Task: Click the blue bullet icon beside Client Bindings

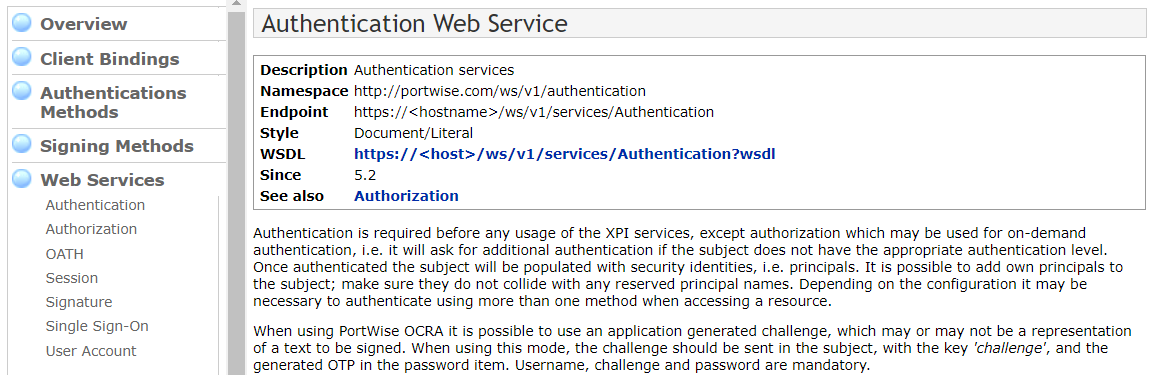Action: 23,57
